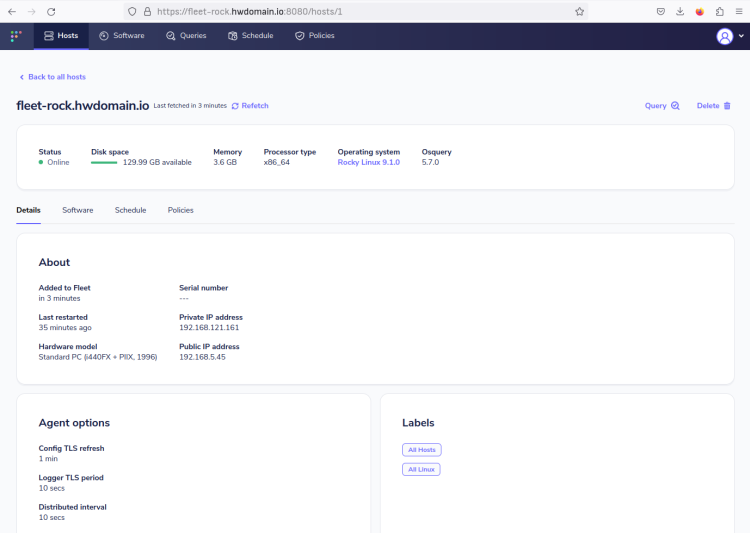Switch to the host Software tab
This screenshot has height=533, width=750.
(77, 210)
